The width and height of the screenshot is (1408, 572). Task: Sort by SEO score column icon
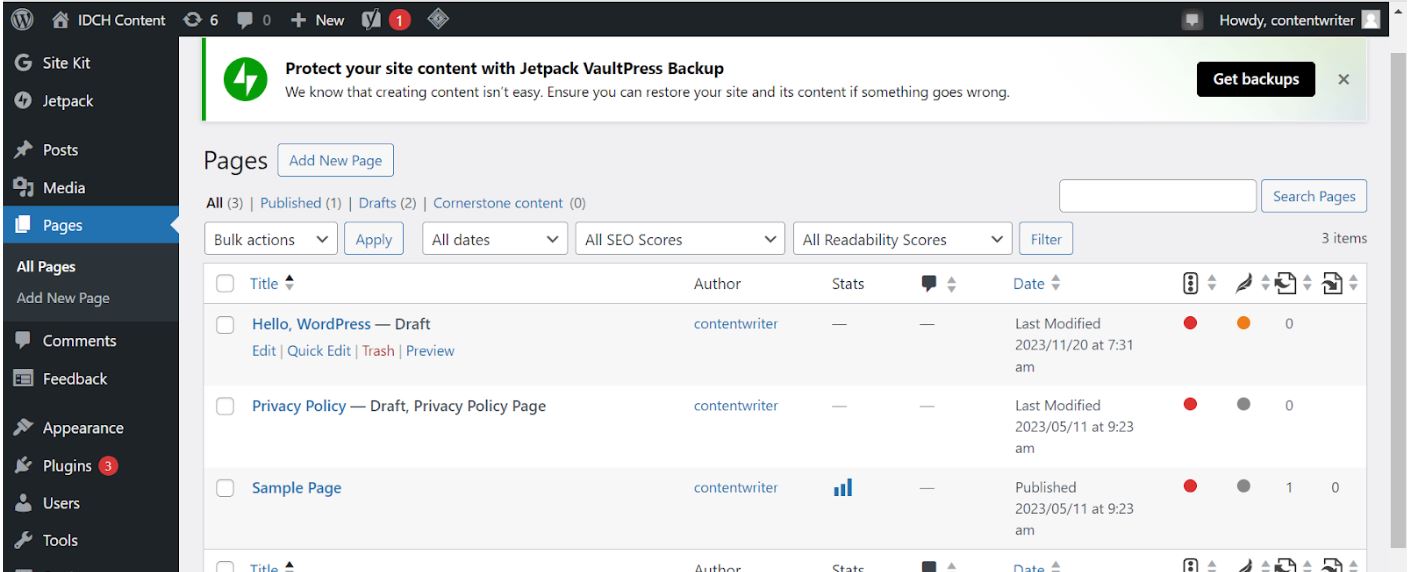tap(1190, 284)
